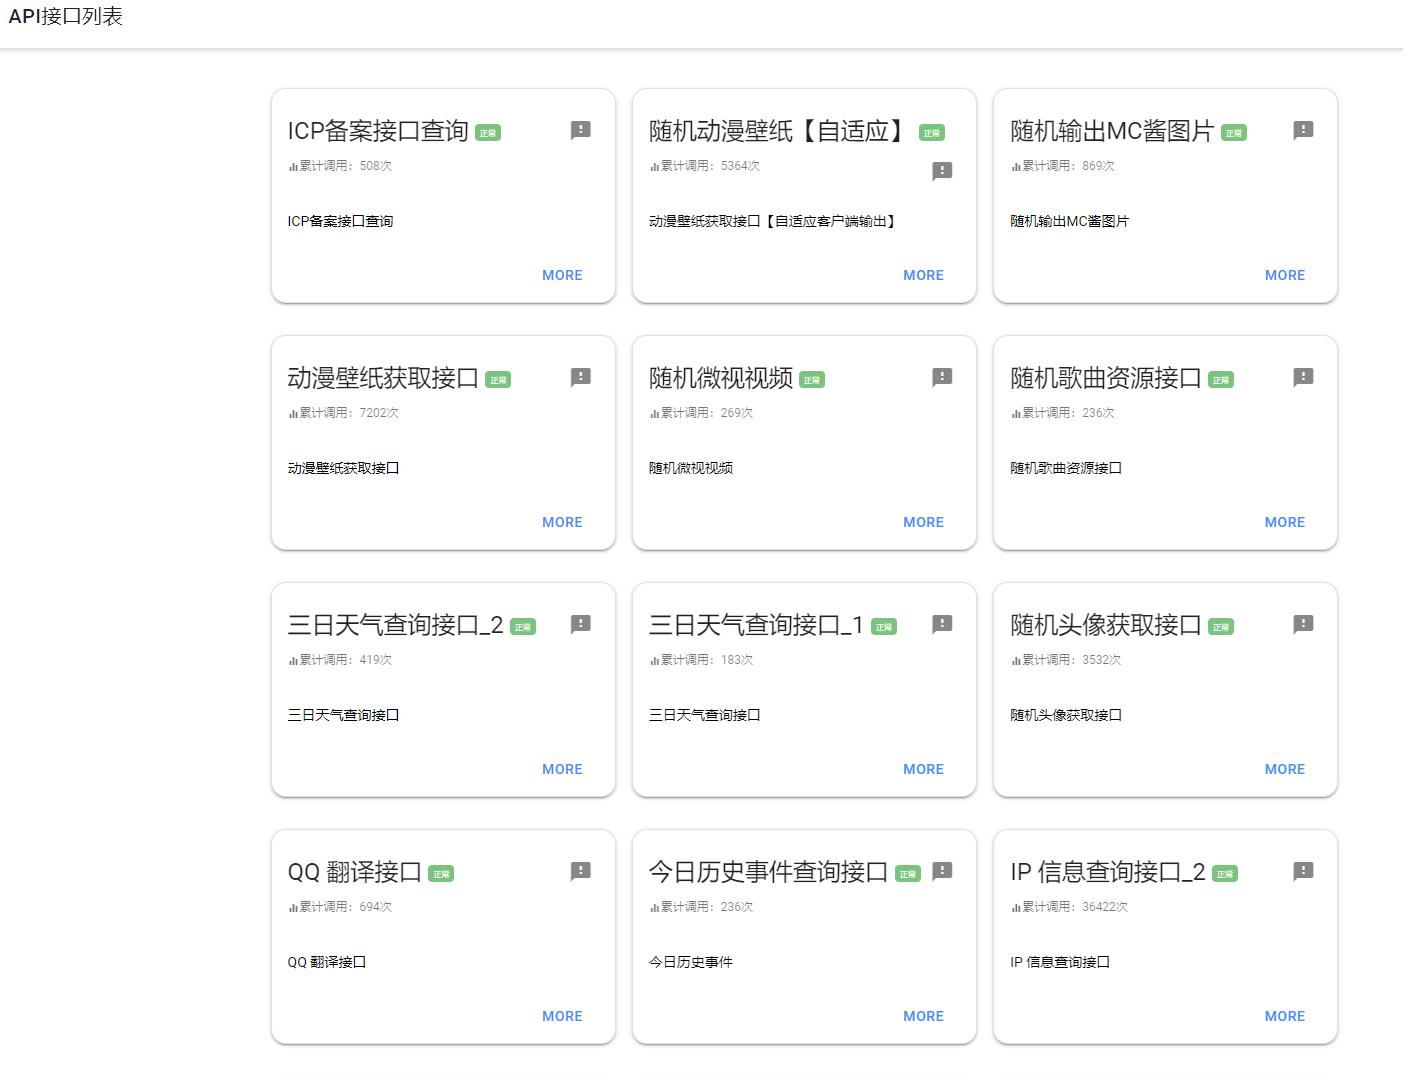Open MORE for ICP备案接口查询
This screenshot has height=1074, width=1403.
tap(562, 275)
